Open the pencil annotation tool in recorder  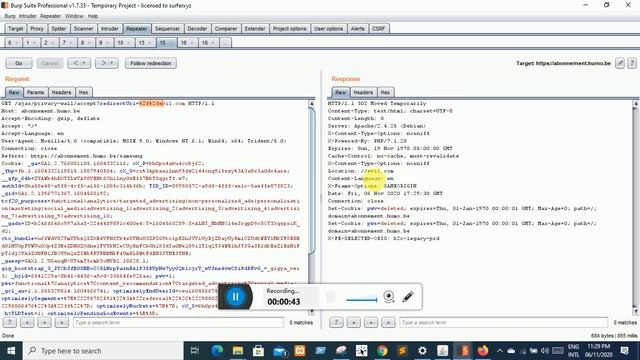tap(408, 297)
